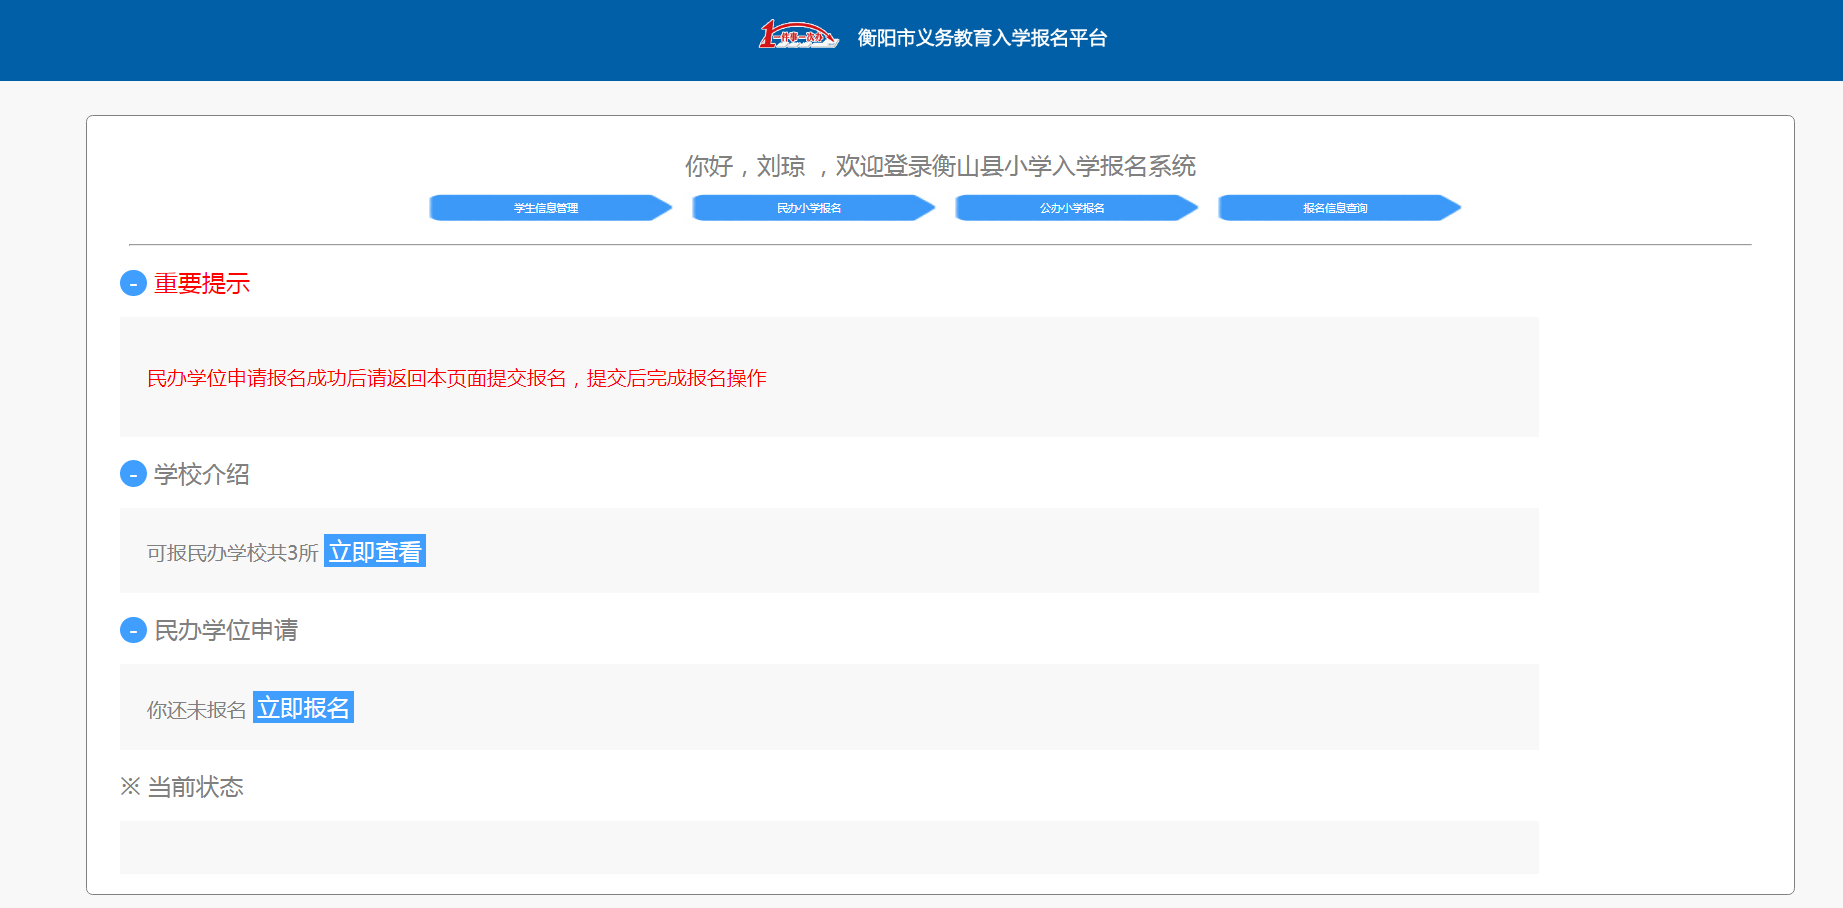This screenshot has width=1843, height=908.
Task: Collapse 民办学位申请 using its blue minus icon
Action: coord(133,630)
